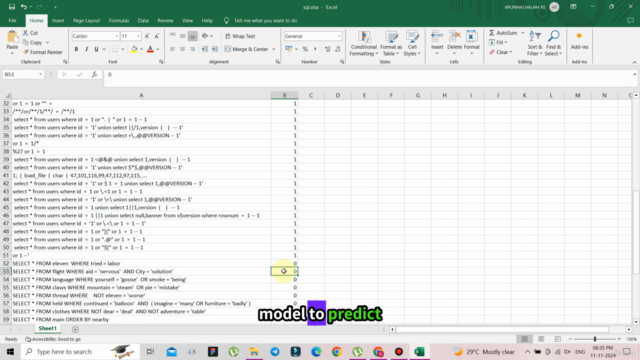This screenshot has height=360, width=640.
Task: Open the Merge & Center dropdown arrow
Action: pyautogui.click(x=274, y=49)
